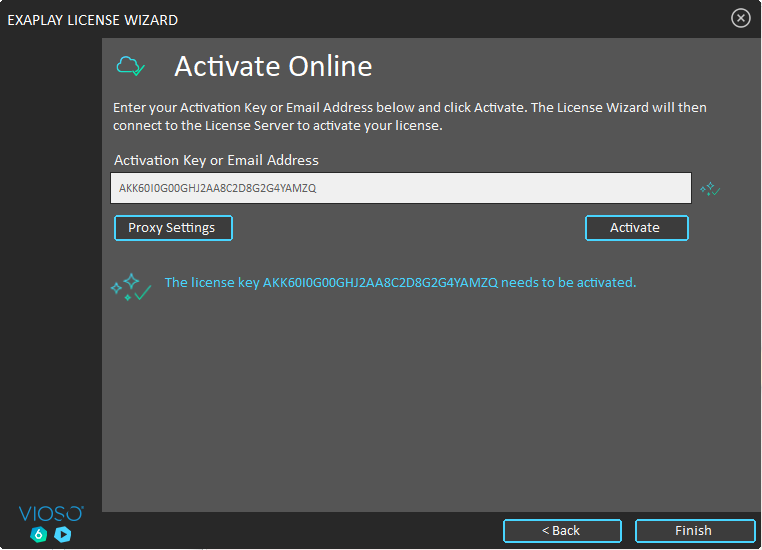The image size is (762, 550).
Task: Click the blue Exaplay play icon
Action: 63,534
